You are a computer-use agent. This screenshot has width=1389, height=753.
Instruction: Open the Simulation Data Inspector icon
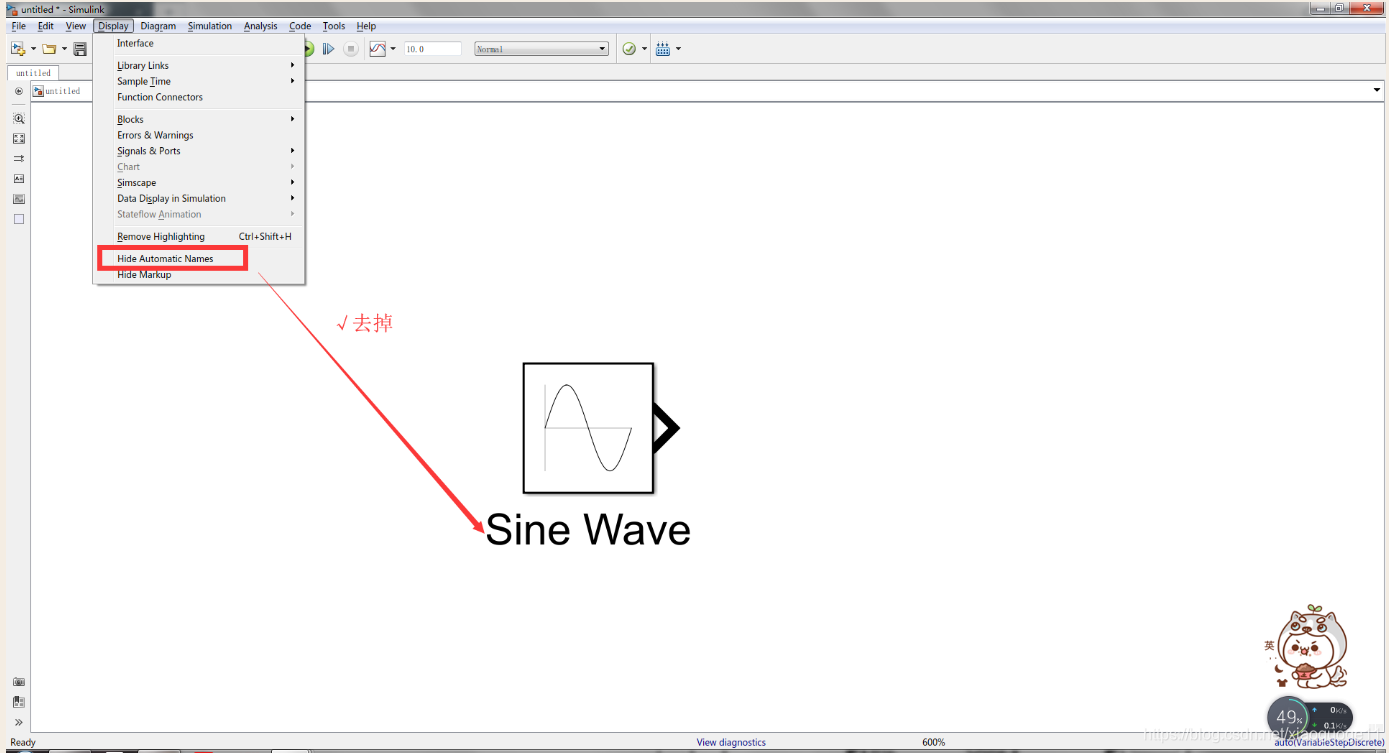click(377, 48)
